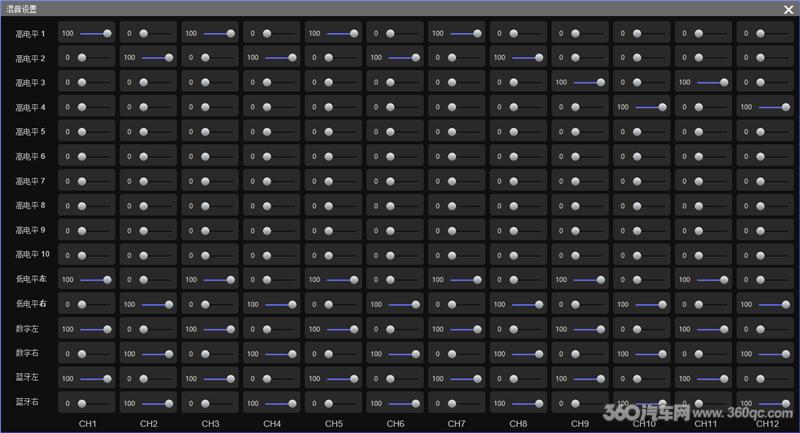This screenshot has width=800, height=433.
Task: Click the 数字右 row label
Action: coord(27,353)
